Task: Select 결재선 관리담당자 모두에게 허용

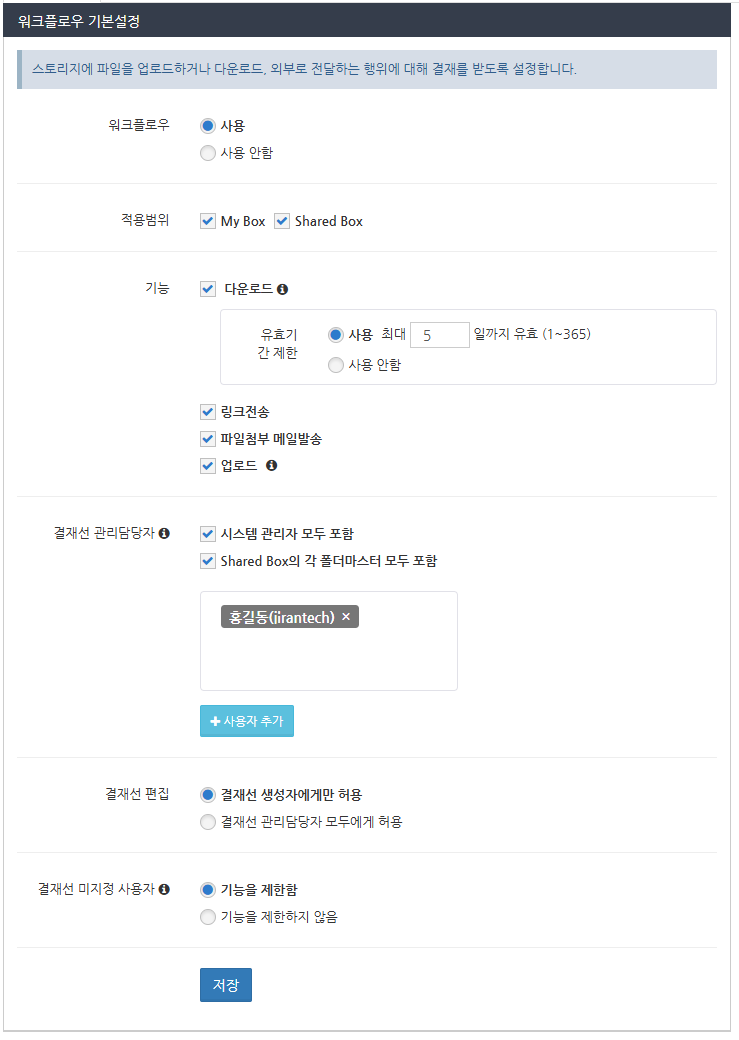Action: [208, 822]
